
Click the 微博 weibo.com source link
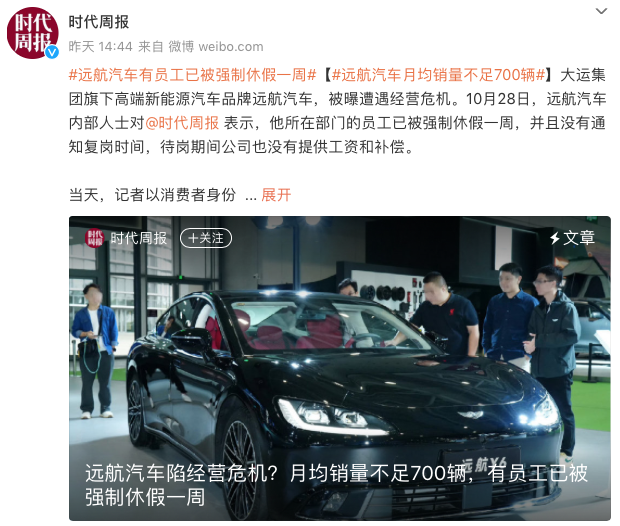(216, 47)
